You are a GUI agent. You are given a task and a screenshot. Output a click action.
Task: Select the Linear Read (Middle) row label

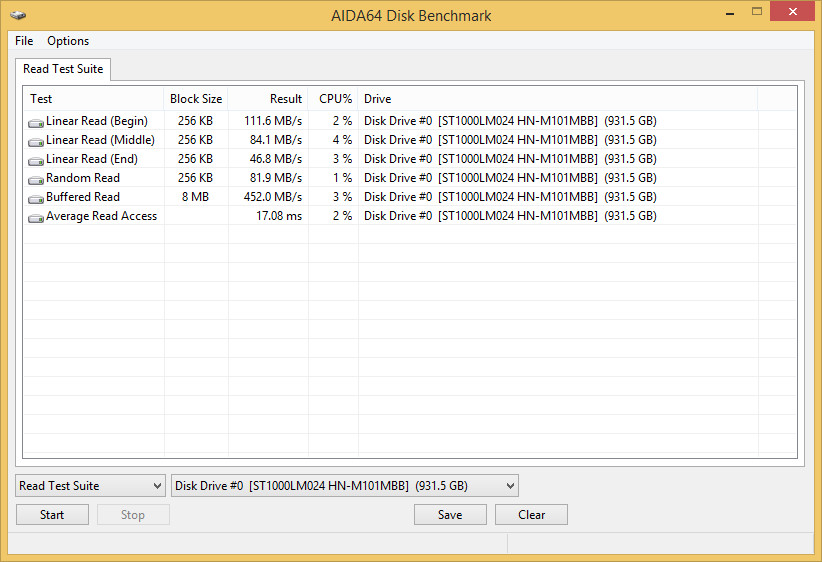tap(100, 140)
